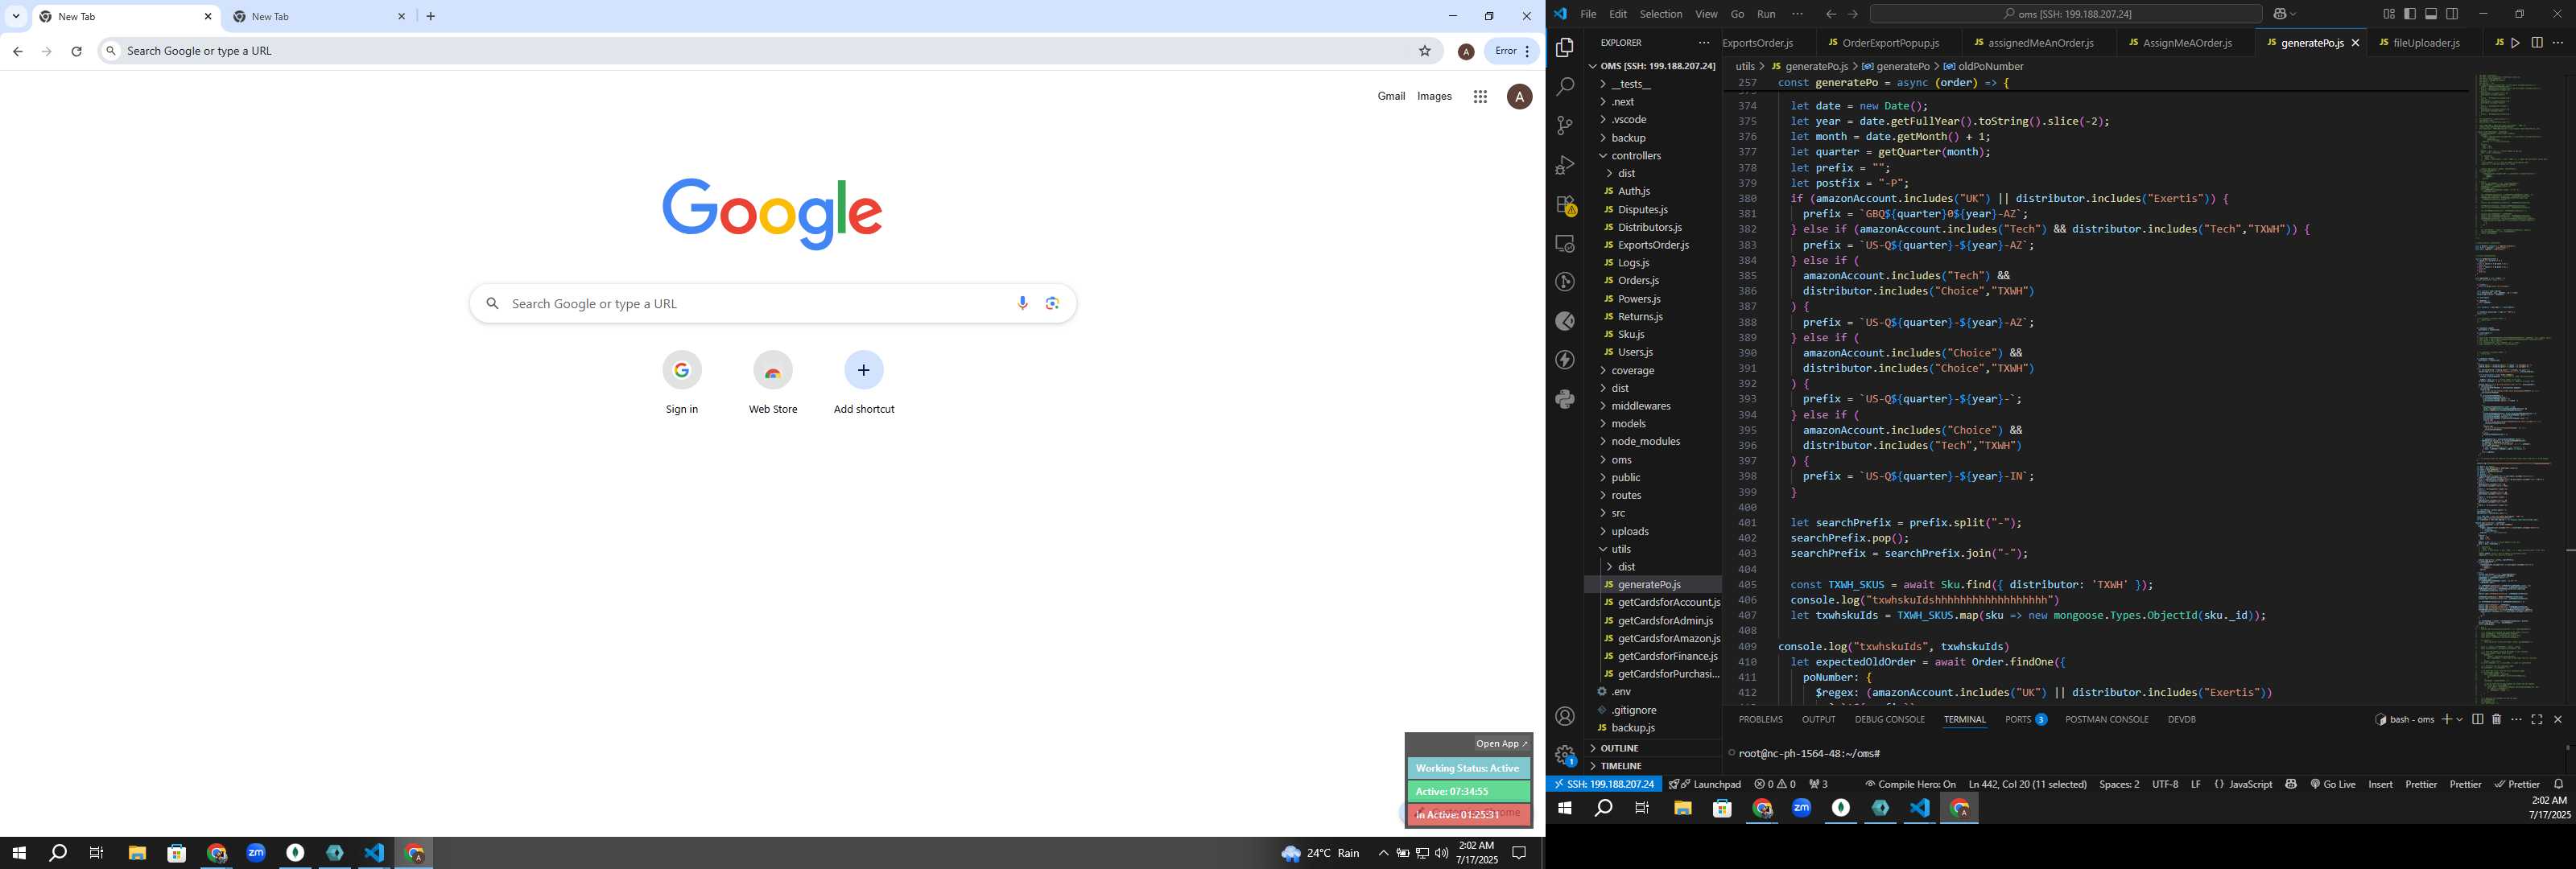Open Run and Debug view in VS Code
Viewport: 2576px width, 869px height.
point(1565,165)
